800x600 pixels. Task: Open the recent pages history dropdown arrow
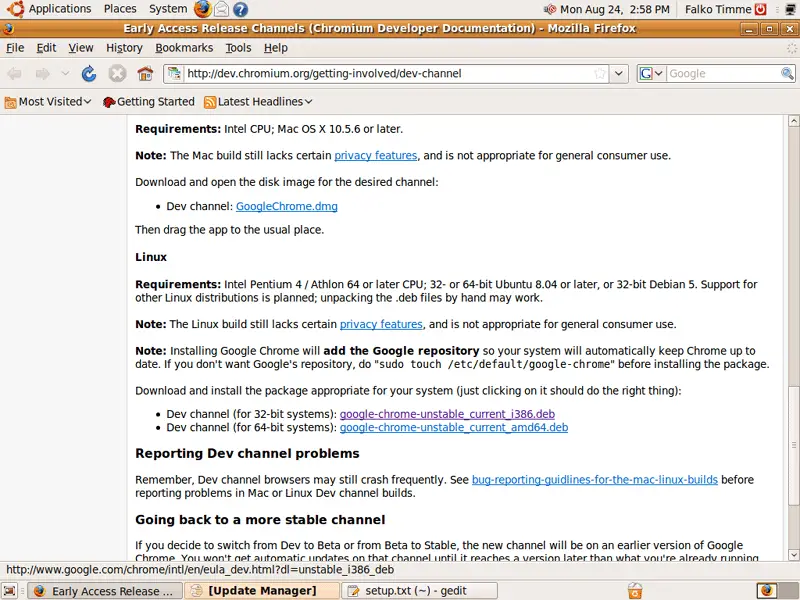(65, 74)
